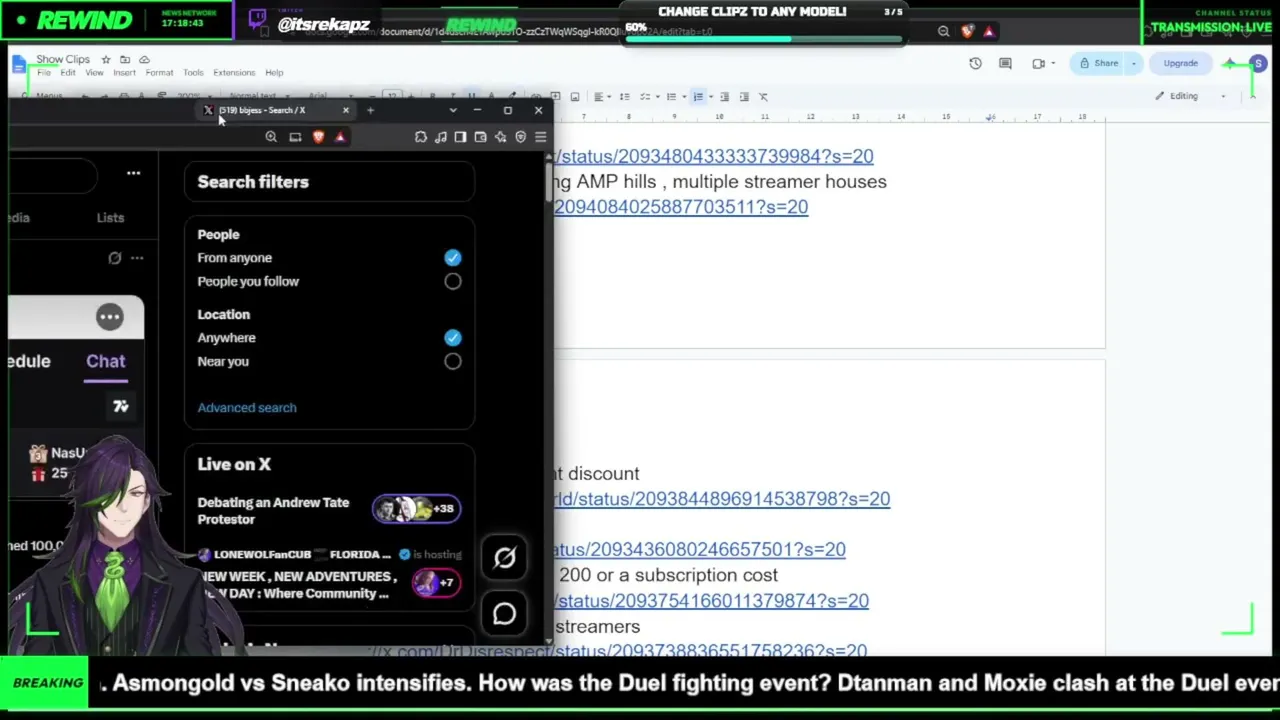1280x720 pixels.
Task: Open Google Docs home via the blue Docs logo
Action: click(19, 65)
